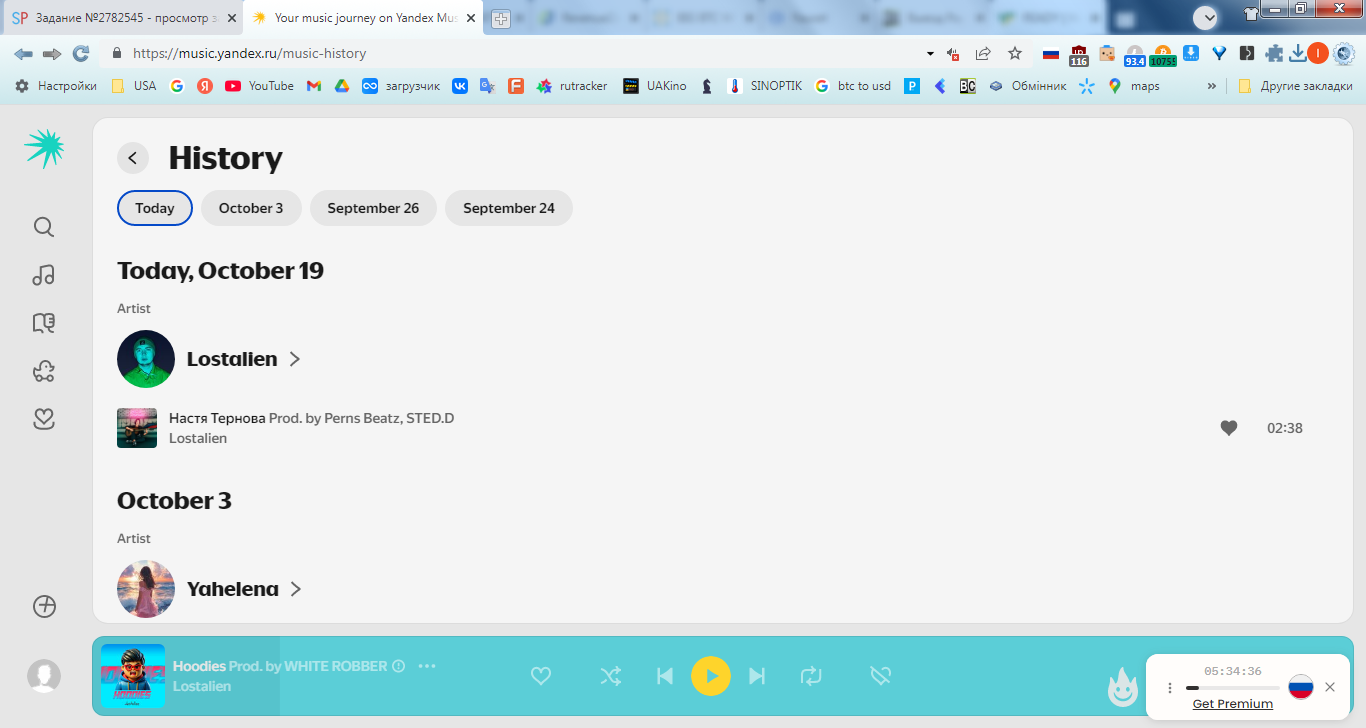Click the share icon in the address bar
Viewport: 1366px width, 728px height.
pyautogui.click(x=983, y=54)
